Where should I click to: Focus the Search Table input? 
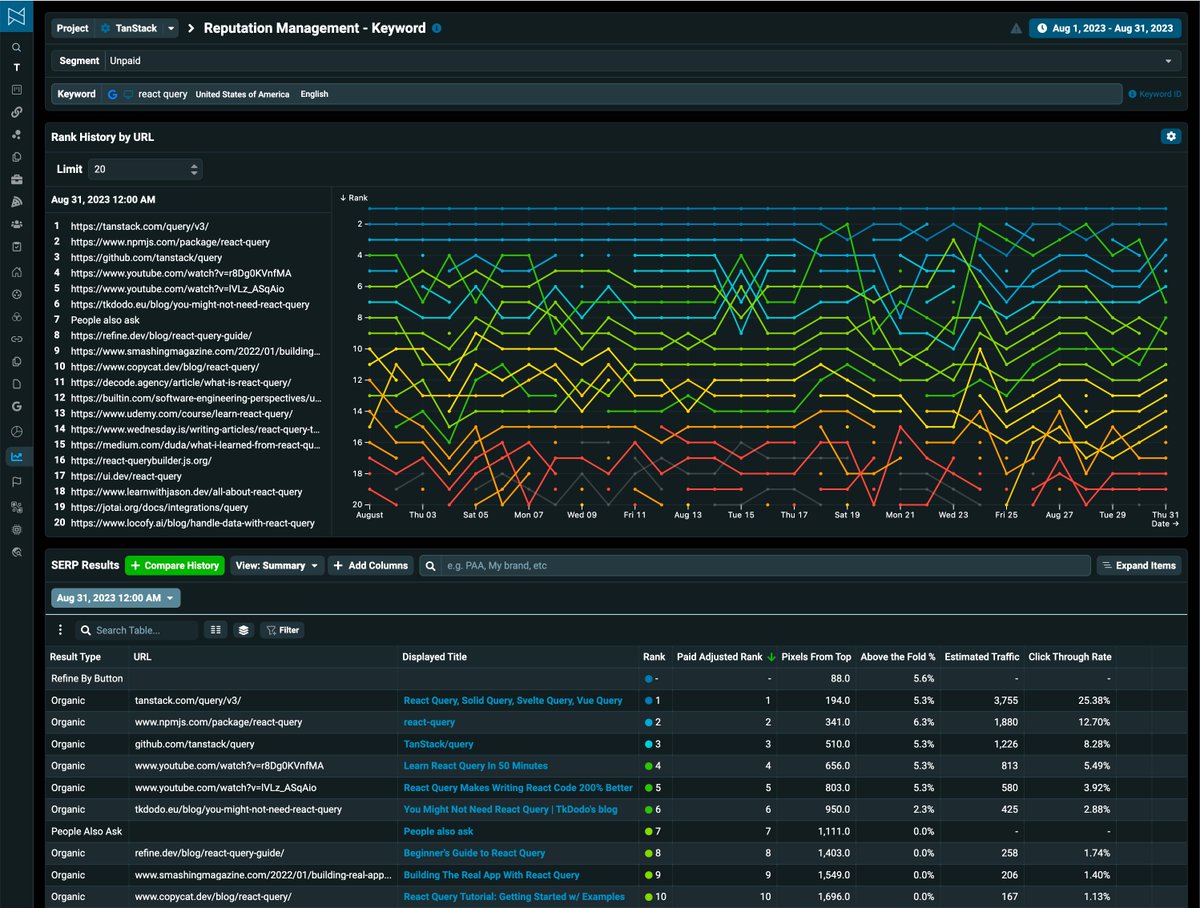pyautogui.click(x=137, y=630)
